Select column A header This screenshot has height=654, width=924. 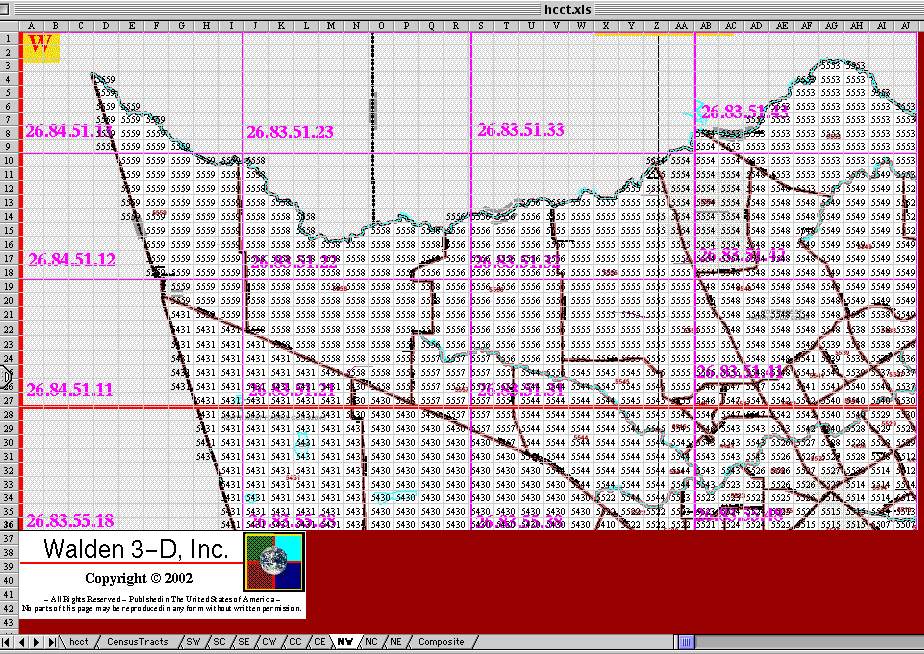[31, 25]
